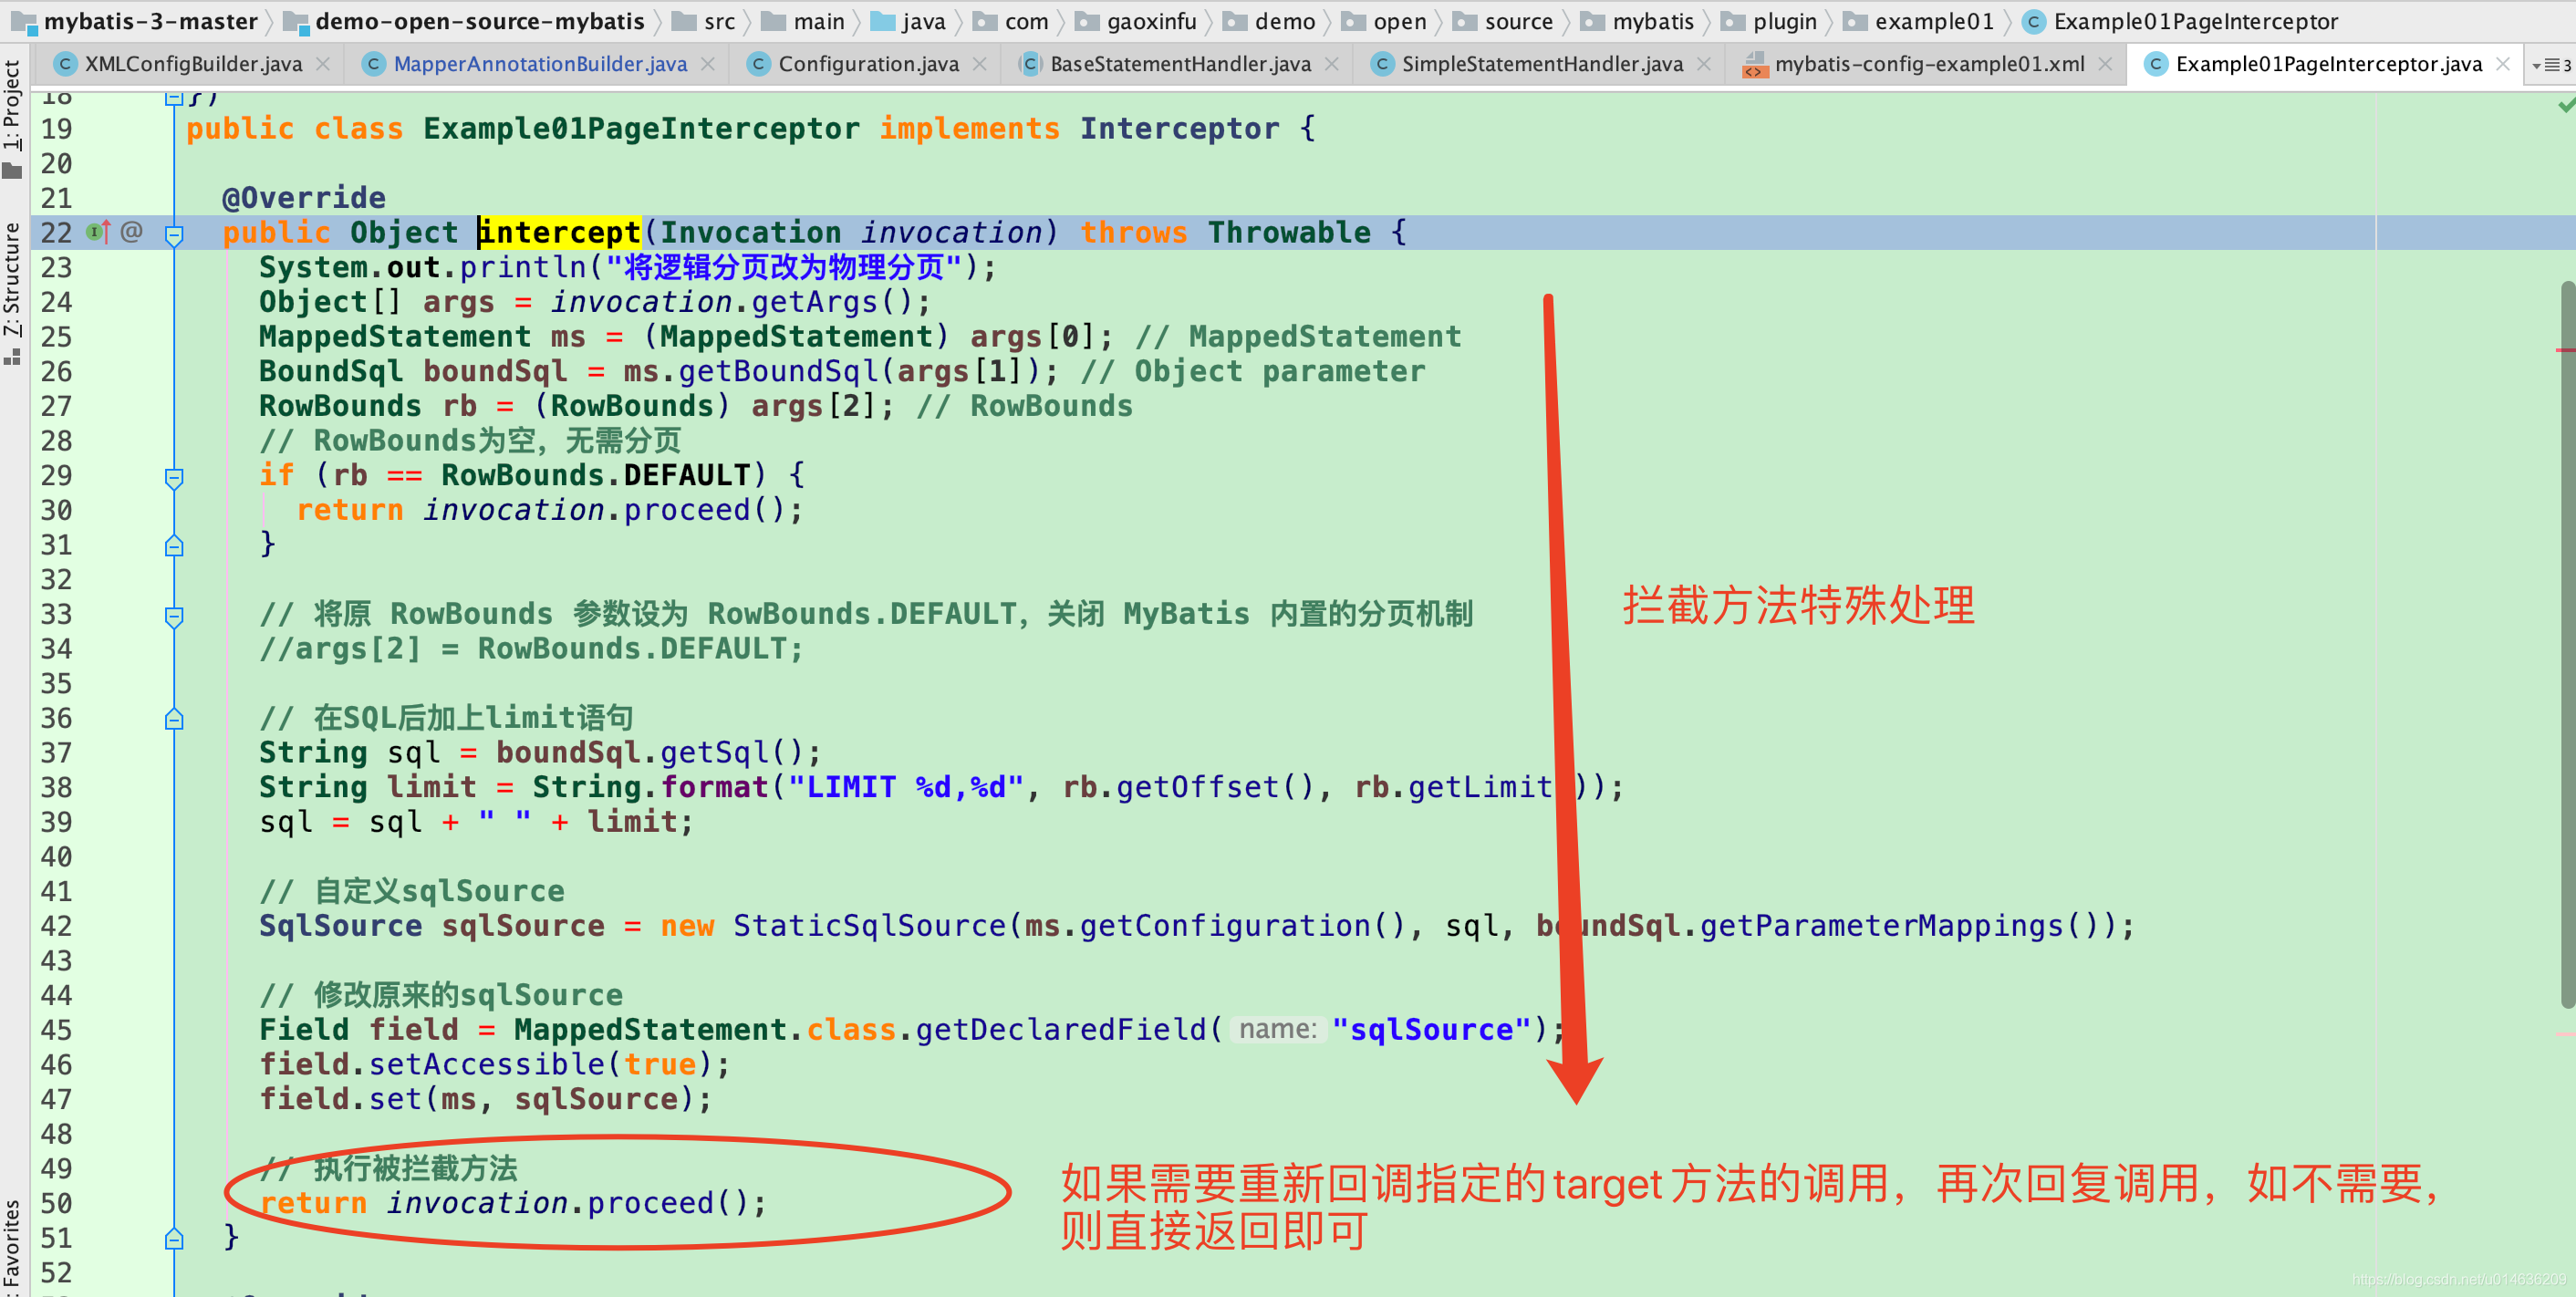Click the demo package breadcrumb

coord(1270,21)
